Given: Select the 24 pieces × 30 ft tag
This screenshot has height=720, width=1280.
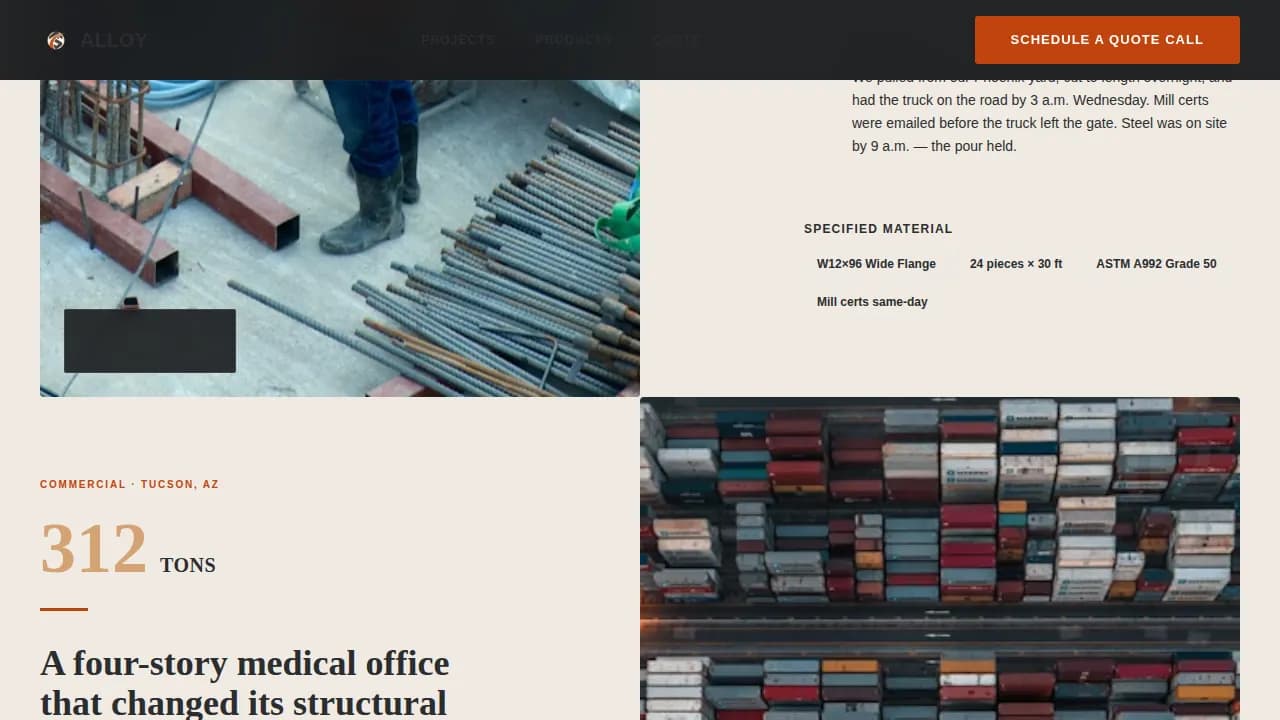Looking at the screenshot, I should (x=1016, y=263).
